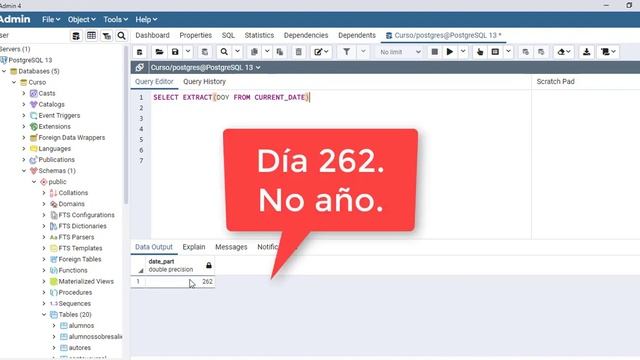Viewport: 640px width, 360px height.
Task: Switch to the Dashboard tab
Action: (x=152, y=35)
